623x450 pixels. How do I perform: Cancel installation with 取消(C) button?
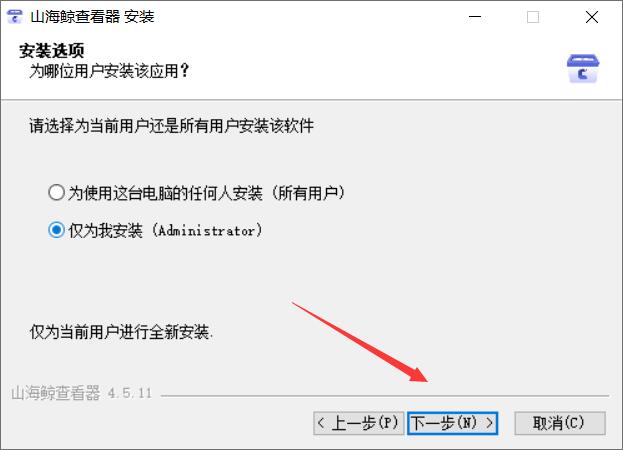[x=560, y=423]
